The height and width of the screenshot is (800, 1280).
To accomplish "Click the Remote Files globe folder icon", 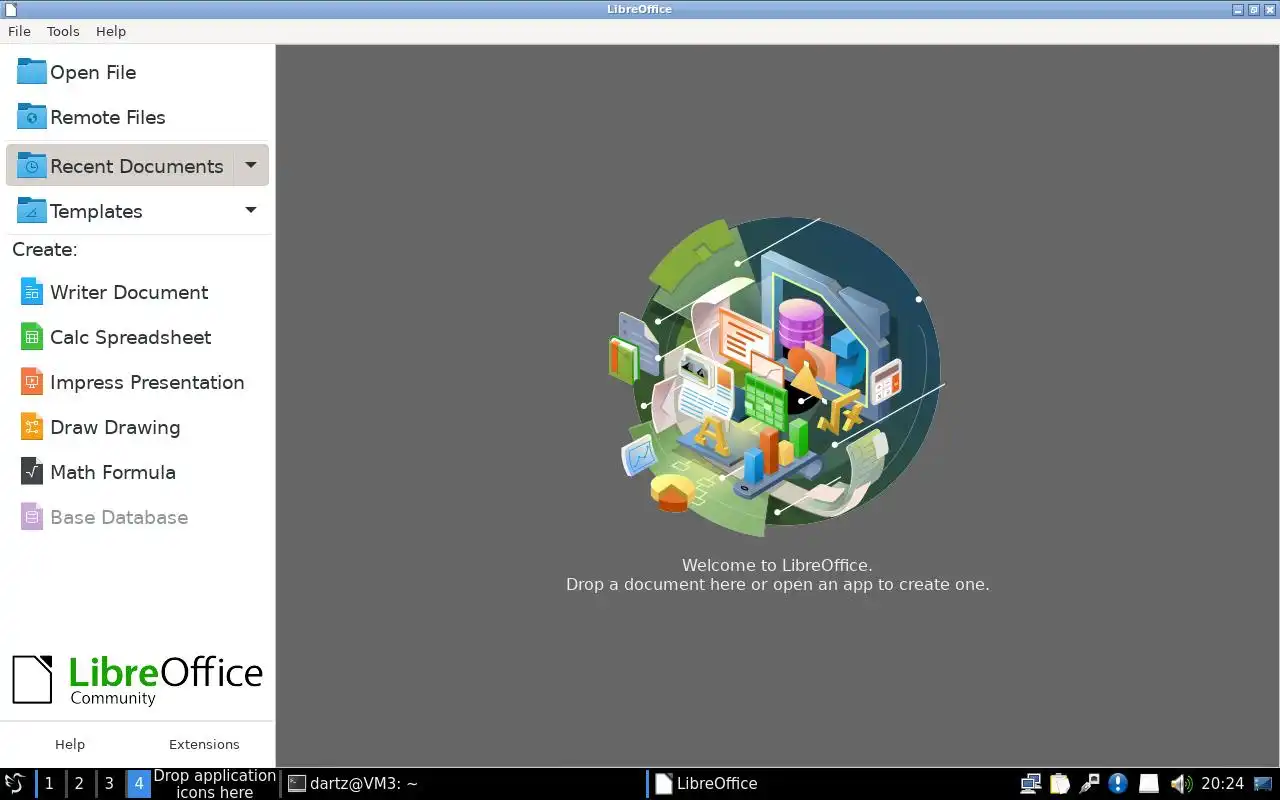I will (x=31, y=117).
